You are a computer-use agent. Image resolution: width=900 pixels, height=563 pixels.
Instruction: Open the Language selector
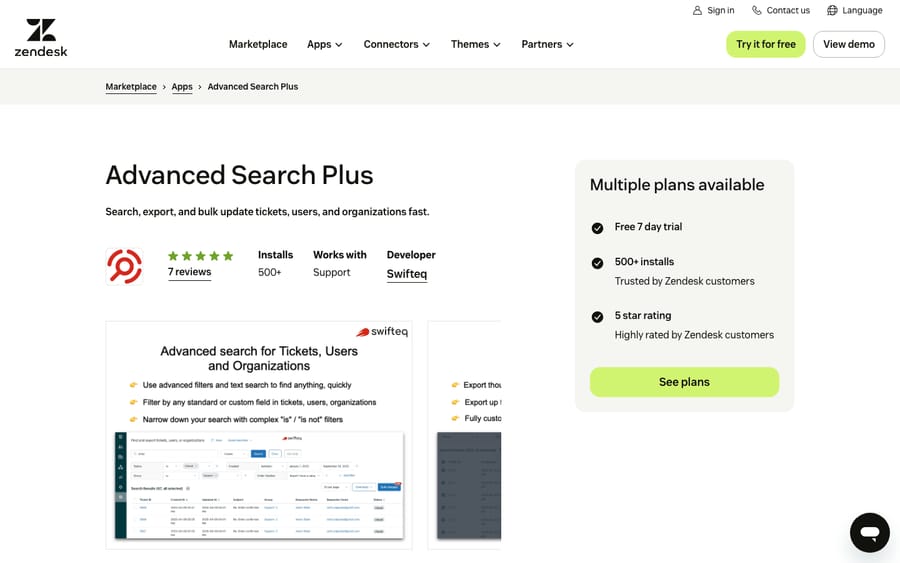(855, 10)
